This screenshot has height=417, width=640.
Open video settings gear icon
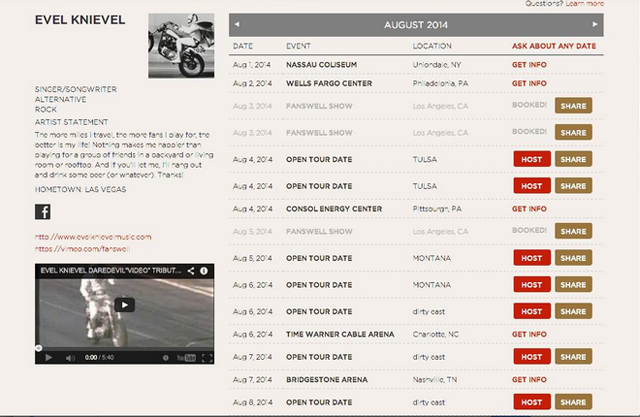click(166, 358)
